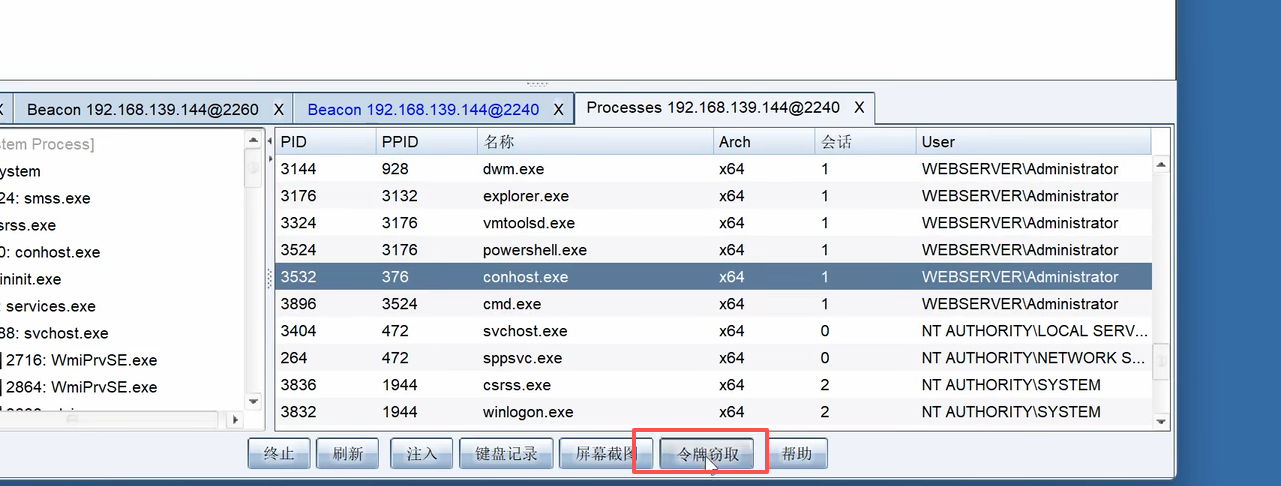Close the Beacon 192.168.139.144@2260 tab

(x=279, y=109)
